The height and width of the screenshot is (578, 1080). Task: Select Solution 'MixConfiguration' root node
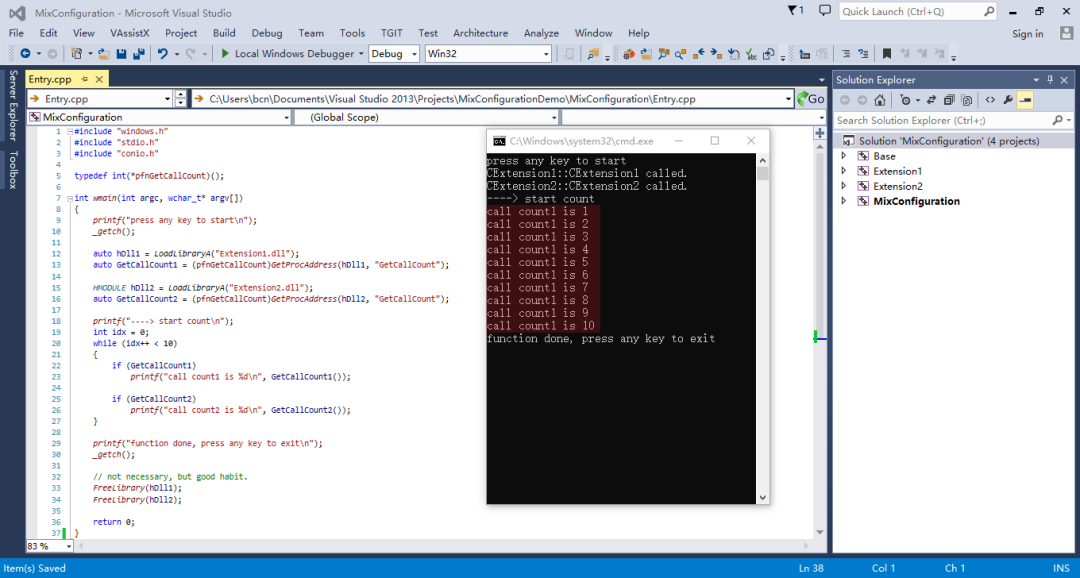953,141
